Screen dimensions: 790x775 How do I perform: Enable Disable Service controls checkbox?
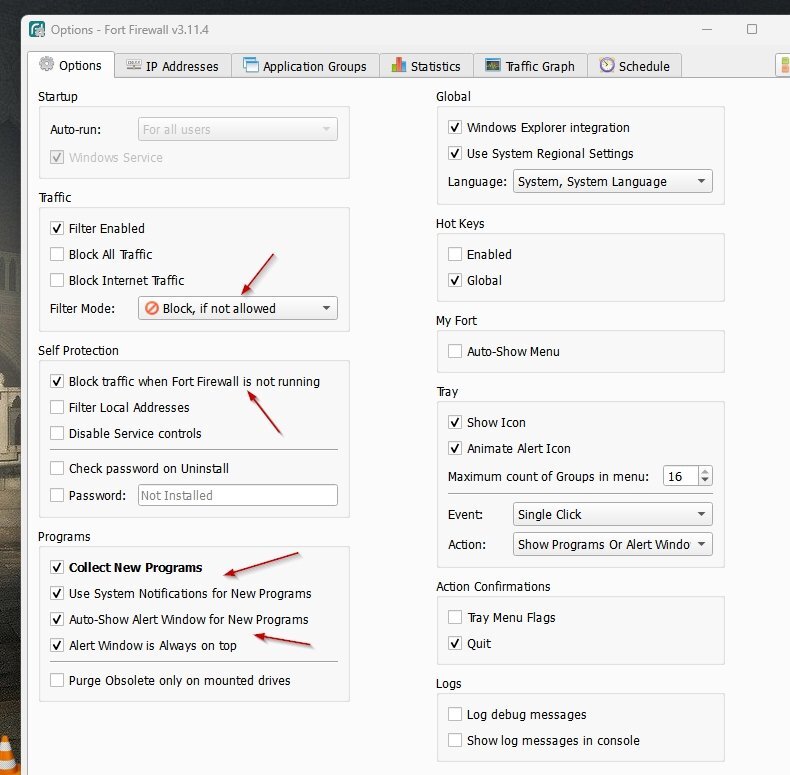pos(57,433)
